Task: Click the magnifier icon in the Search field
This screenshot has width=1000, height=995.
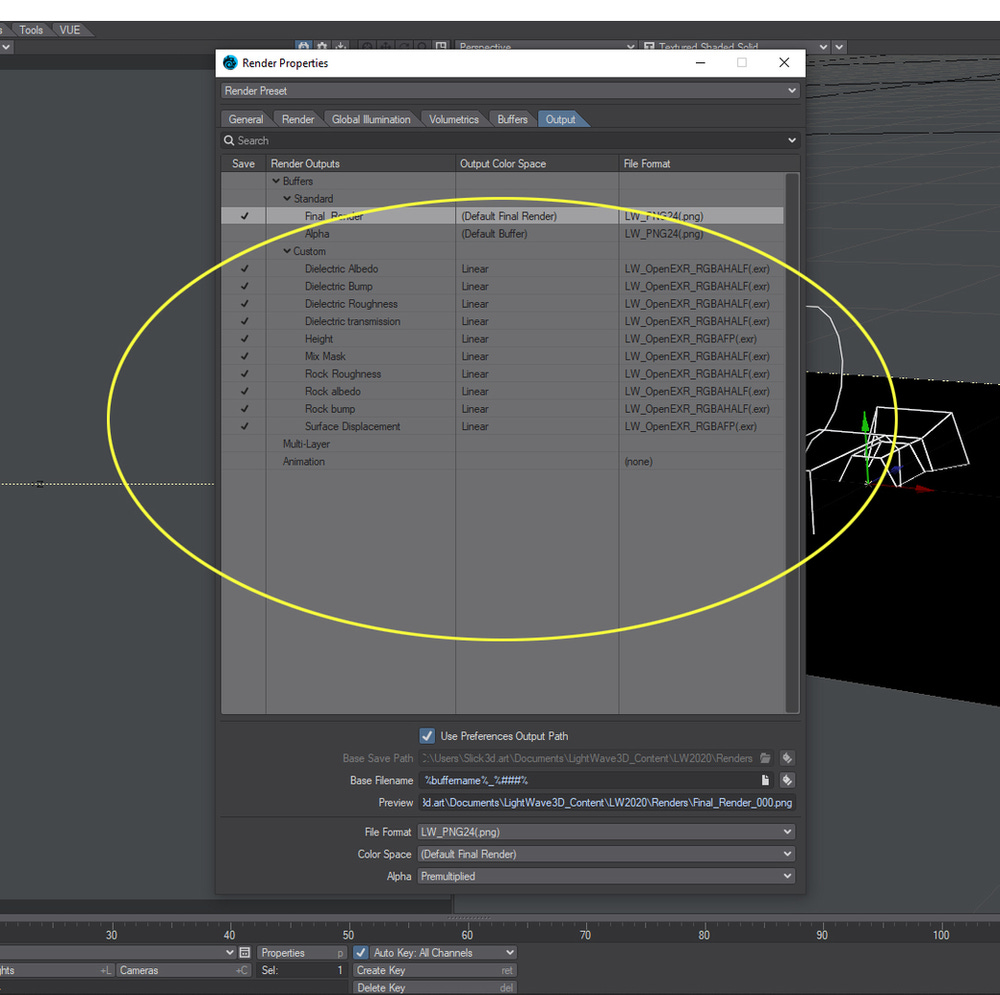Action: pos(229,140)
